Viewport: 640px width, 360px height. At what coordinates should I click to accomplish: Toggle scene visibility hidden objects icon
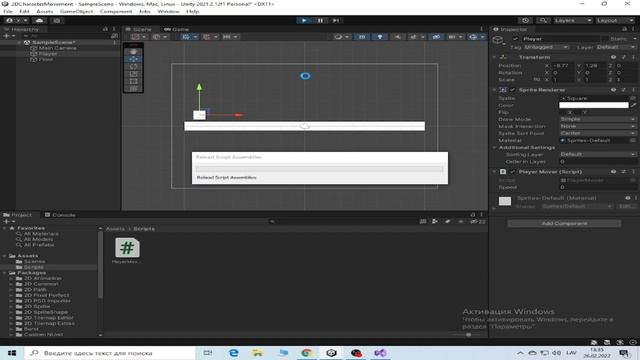coord(436,37)
